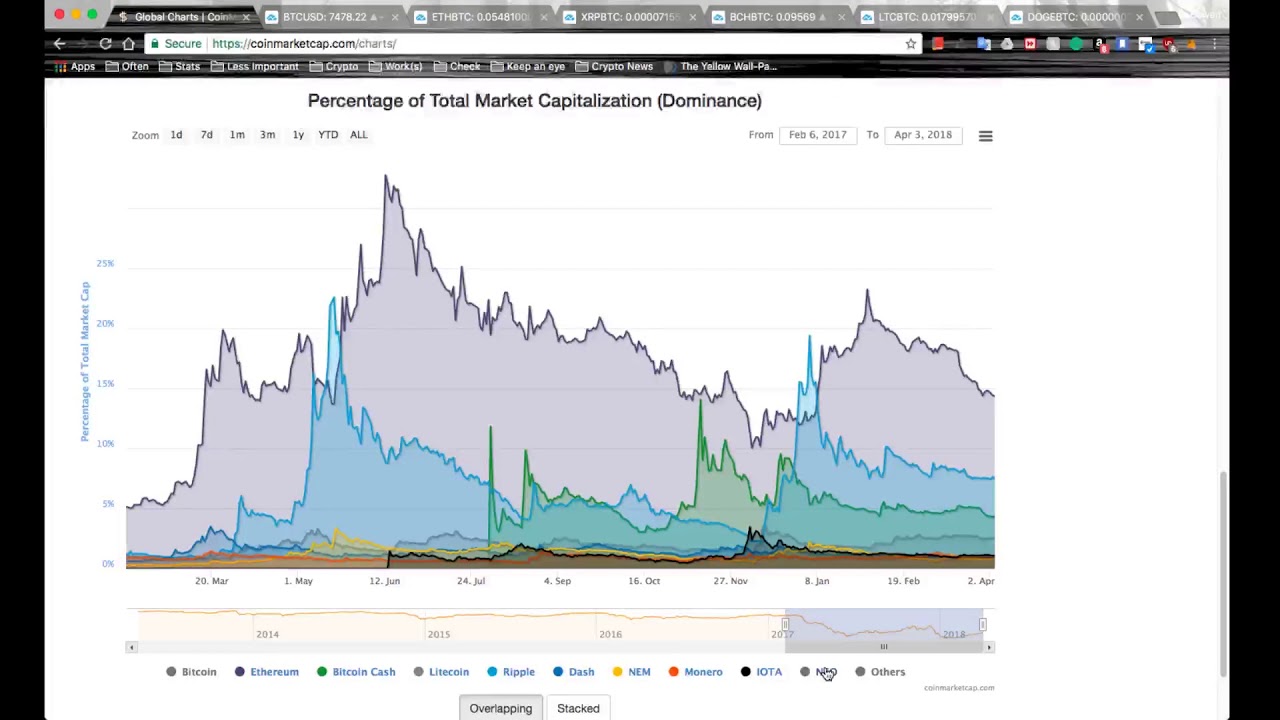Toggle Others series in the legend

[879, 672]
